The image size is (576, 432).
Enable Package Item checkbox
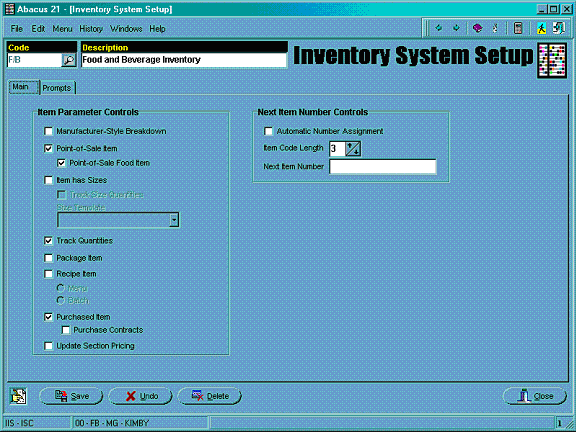(x=48, y=258)
